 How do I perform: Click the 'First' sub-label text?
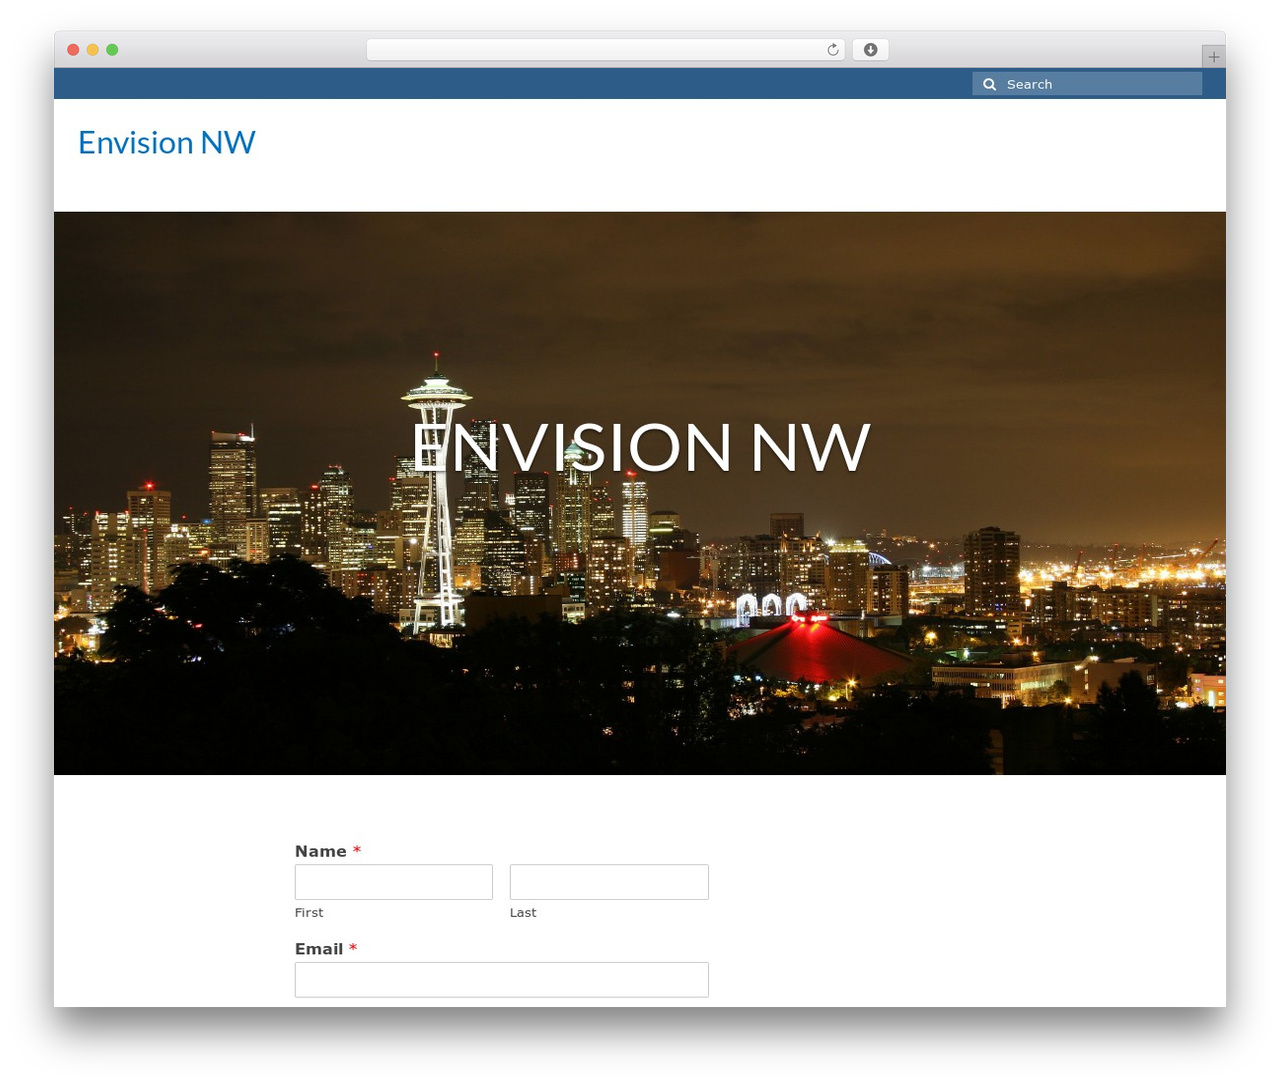[x=309, y=913]
